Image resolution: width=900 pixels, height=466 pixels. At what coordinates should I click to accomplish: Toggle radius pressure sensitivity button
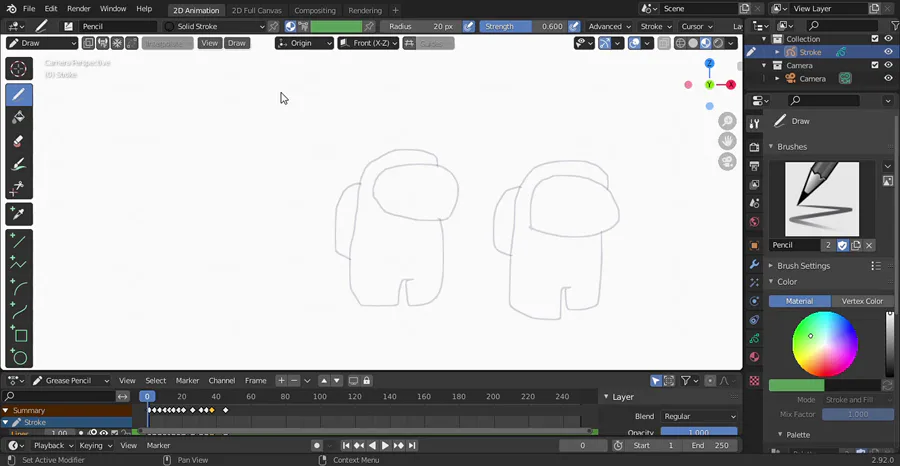point(469,26)
